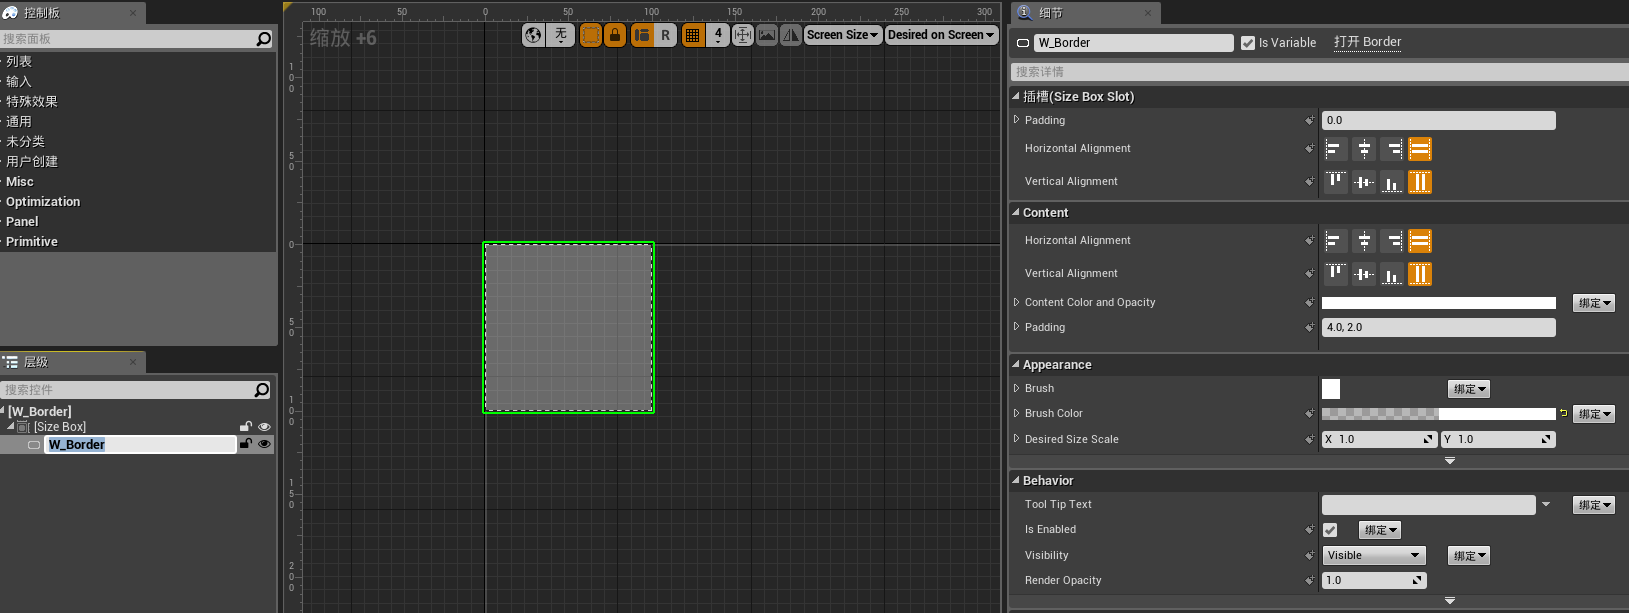Open the Panel palette category

coord(22,222)
